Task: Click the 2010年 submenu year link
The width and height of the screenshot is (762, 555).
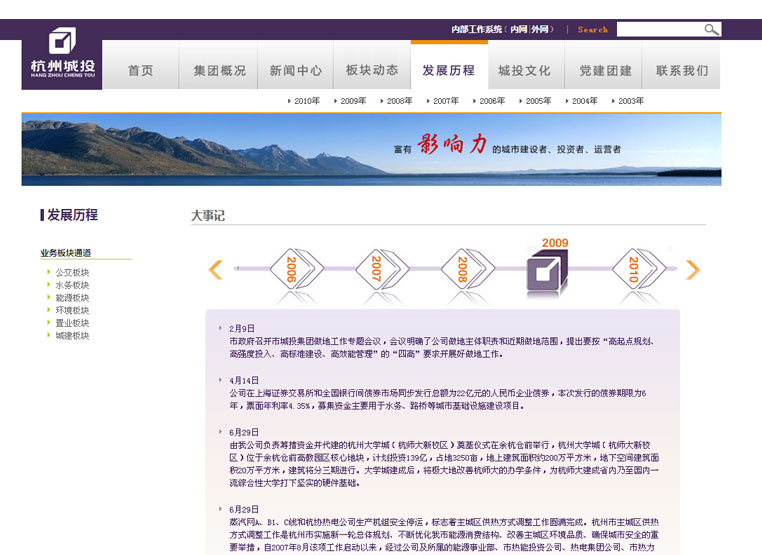Action: tap(306, 101)
